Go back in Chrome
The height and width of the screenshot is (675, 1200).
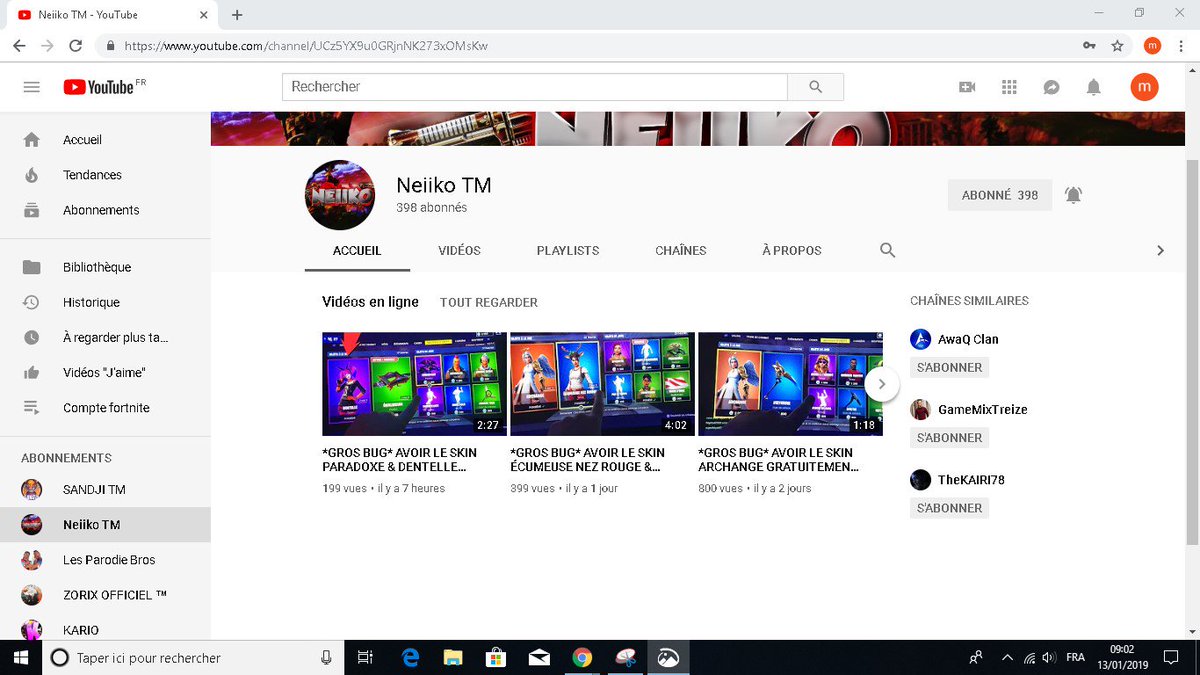(19, 46)
